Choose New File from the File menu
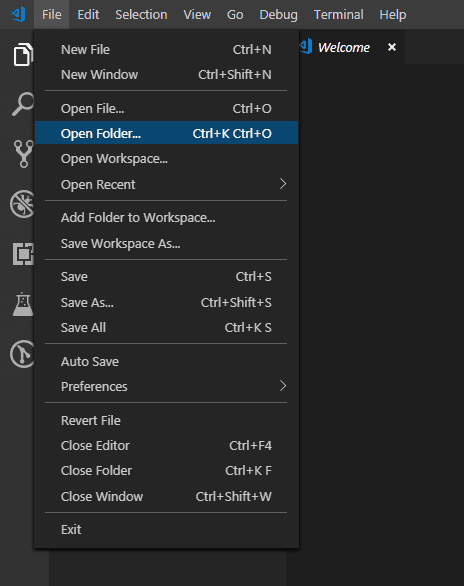The height and width of the screenshot is (586, 464). click(x=166, y=49)
